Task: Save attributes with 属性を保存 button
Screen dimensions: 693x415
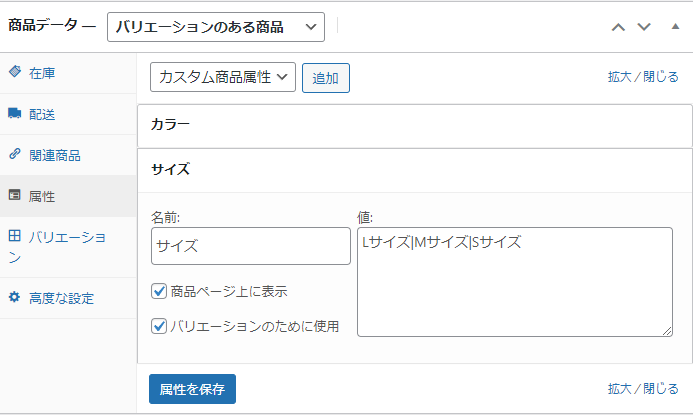Action: 192,389
